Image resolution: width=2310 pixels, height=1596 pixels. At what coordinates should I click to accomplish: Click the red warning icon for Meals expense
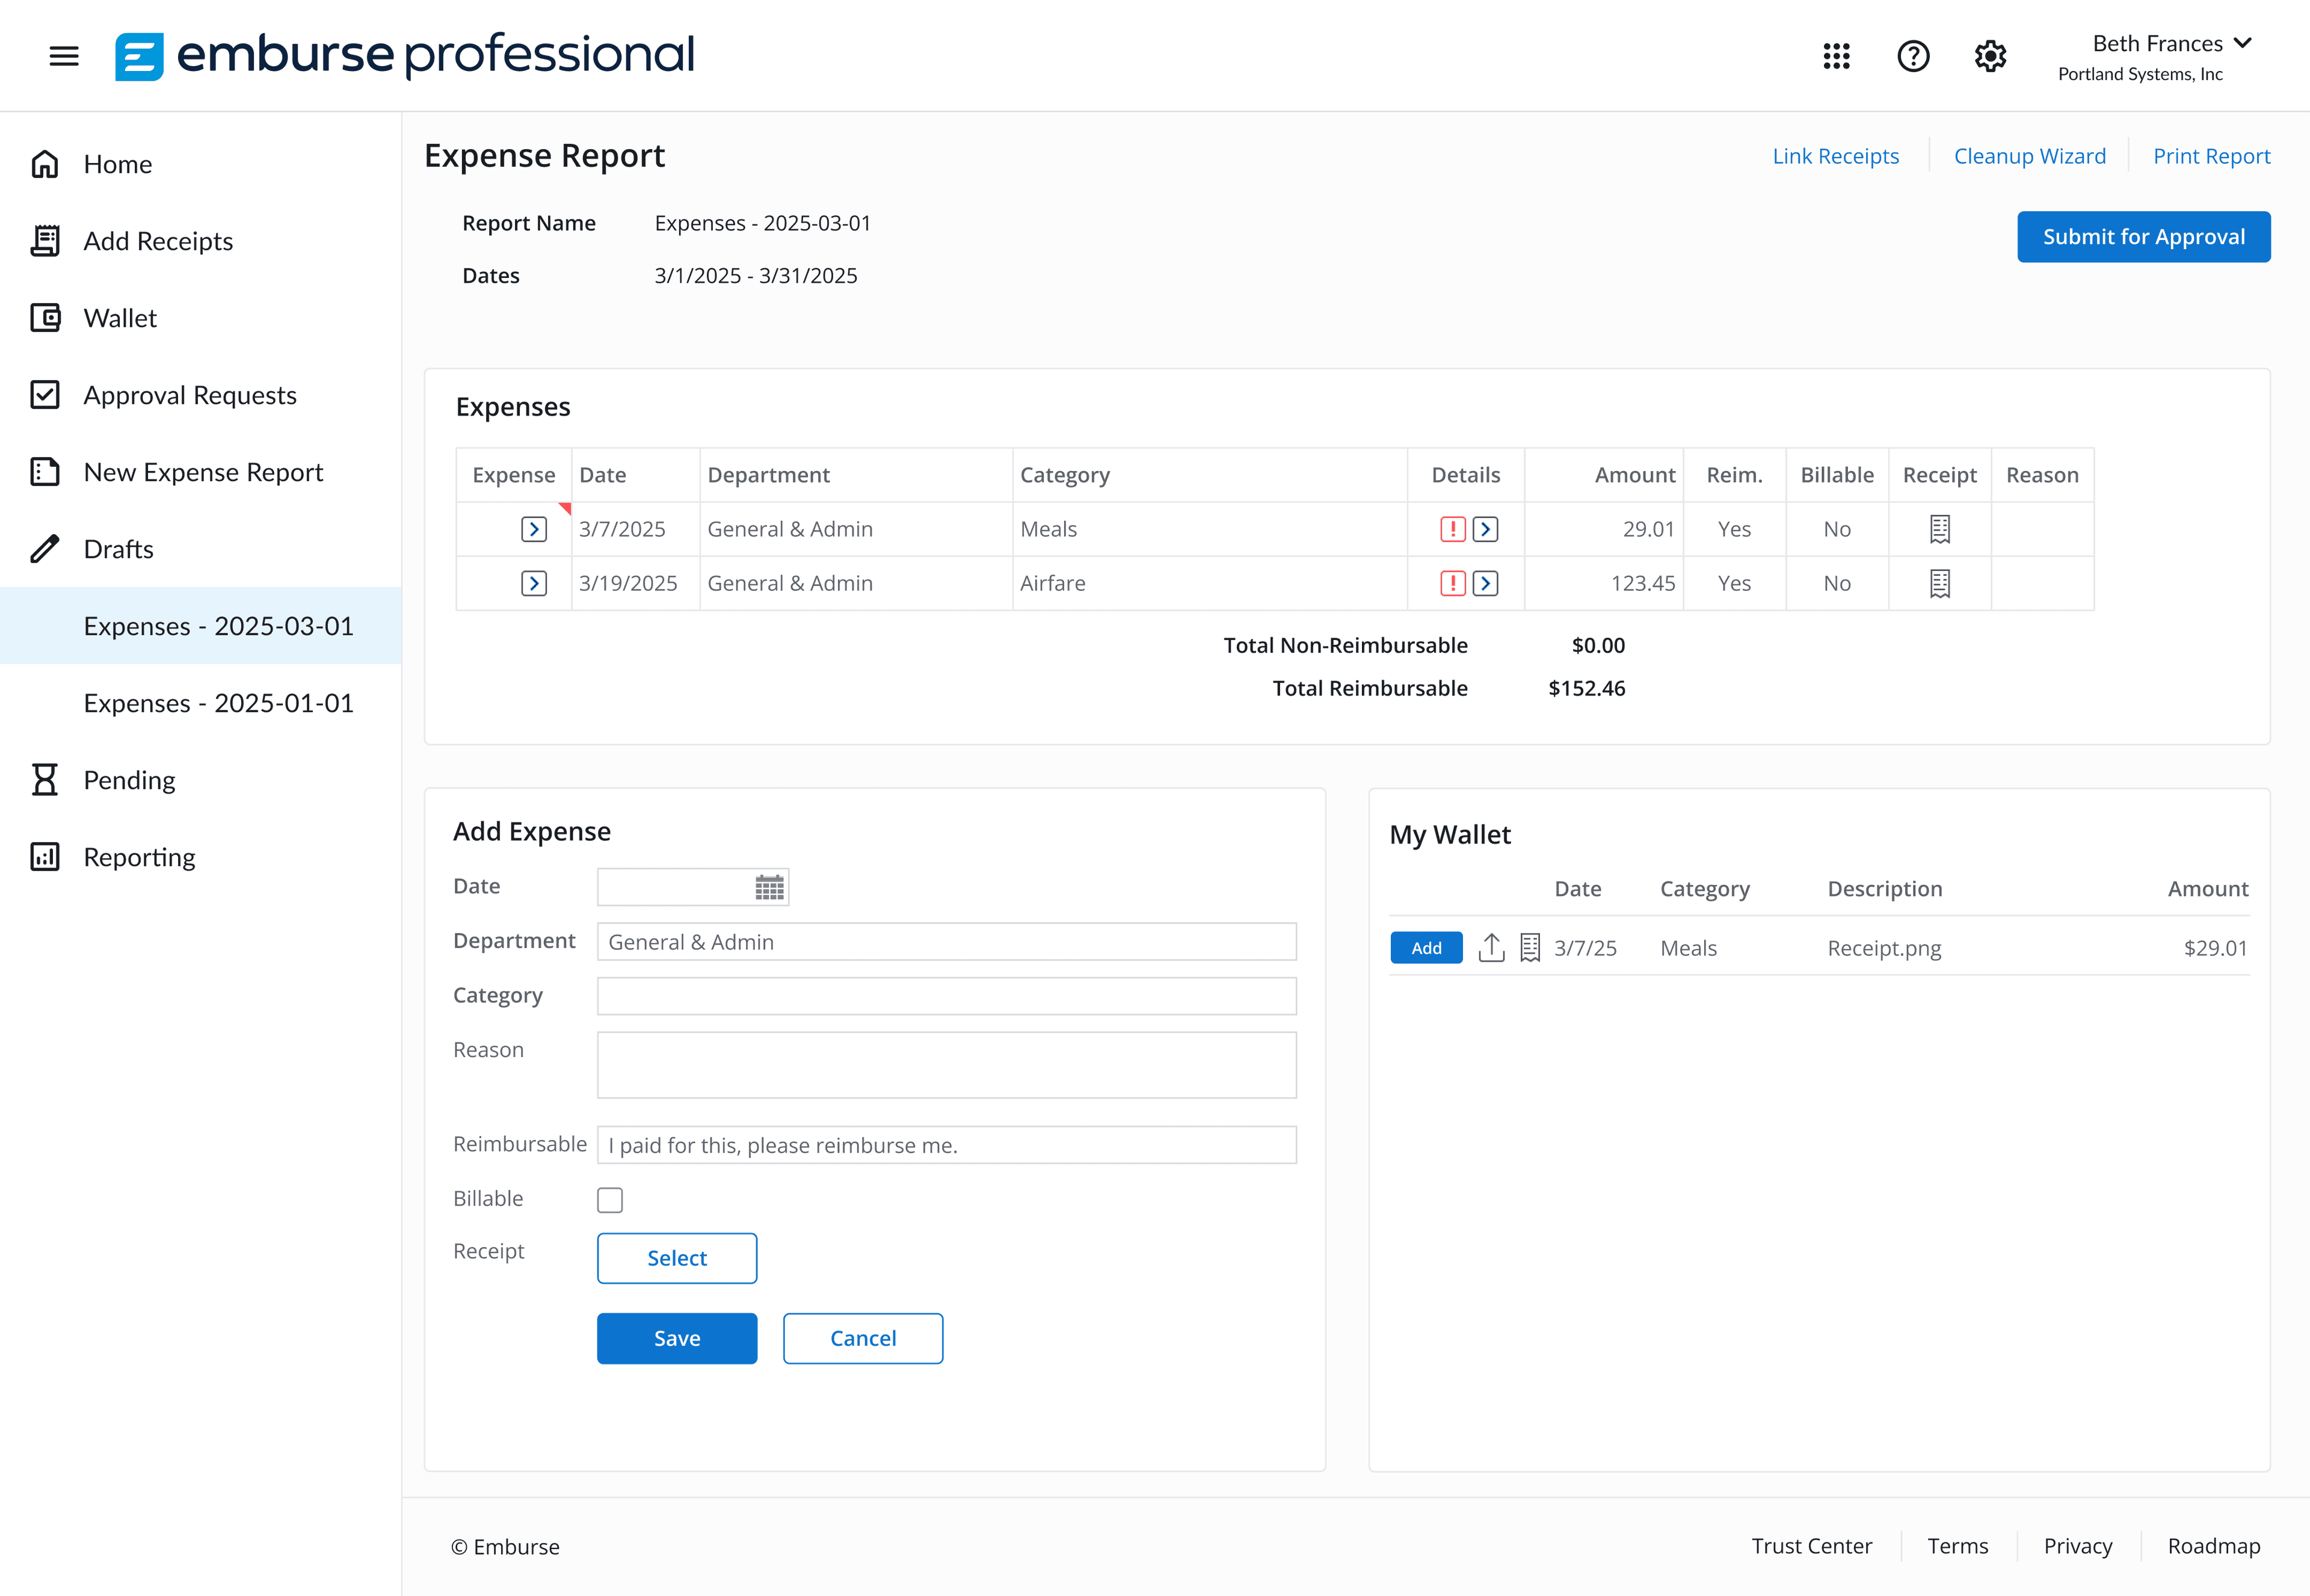tap(1452, 529)
